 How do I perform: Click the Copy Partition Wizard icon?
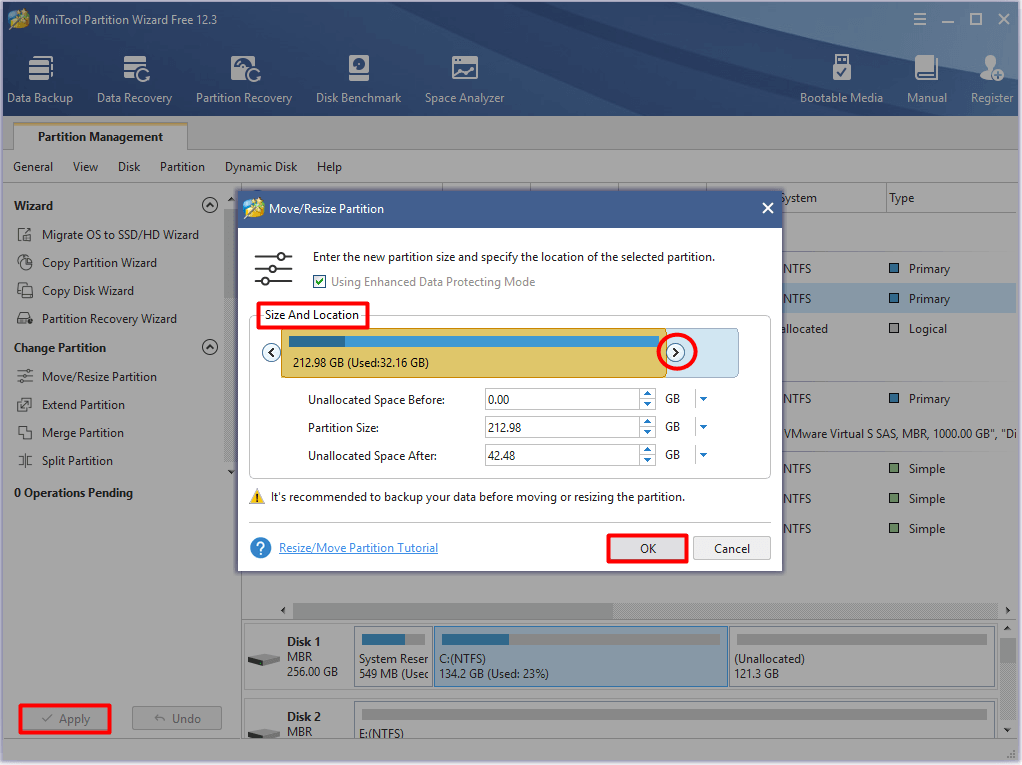25,263
